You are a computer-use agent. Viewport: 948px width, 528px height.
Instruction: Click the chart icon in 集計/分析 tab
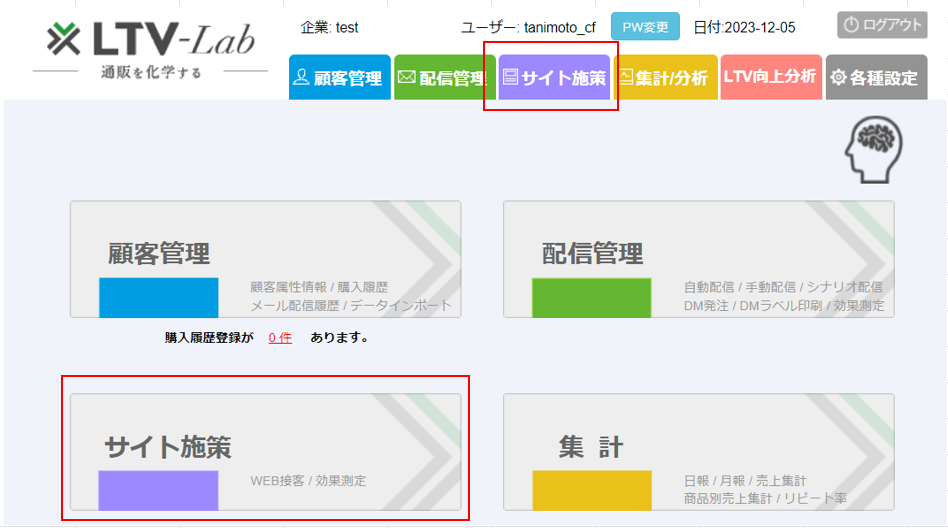(x=626, y=77)
